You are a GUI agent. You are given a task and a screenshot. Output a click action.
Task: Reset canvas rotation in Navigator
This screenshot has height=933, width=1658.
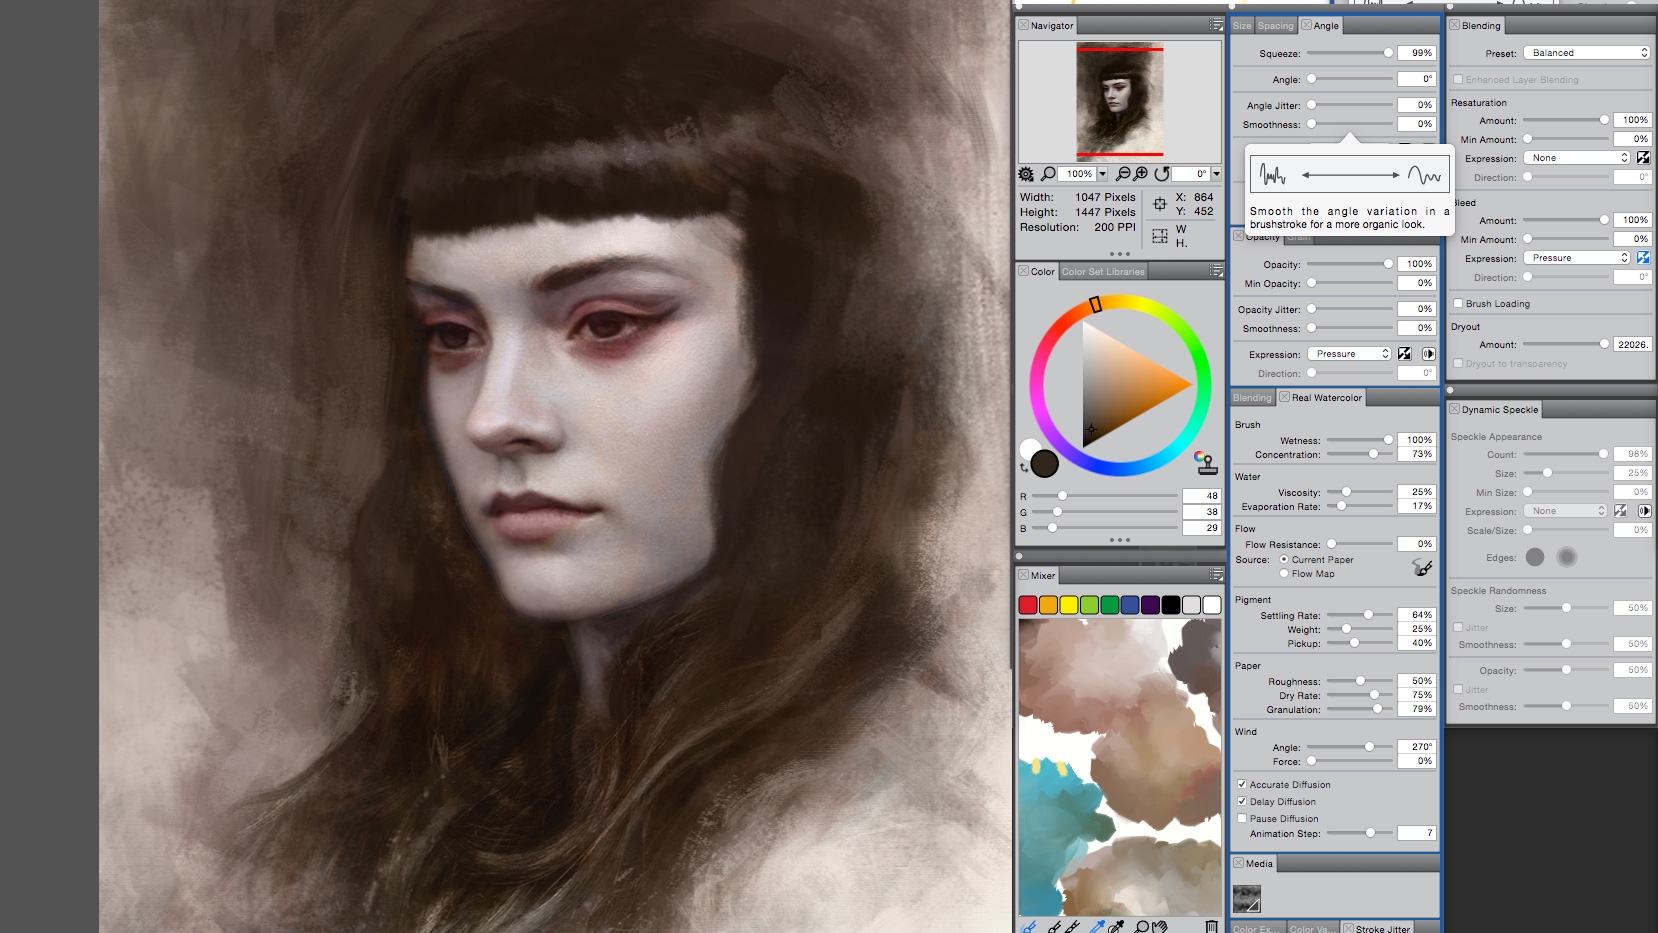point(1162,174)
